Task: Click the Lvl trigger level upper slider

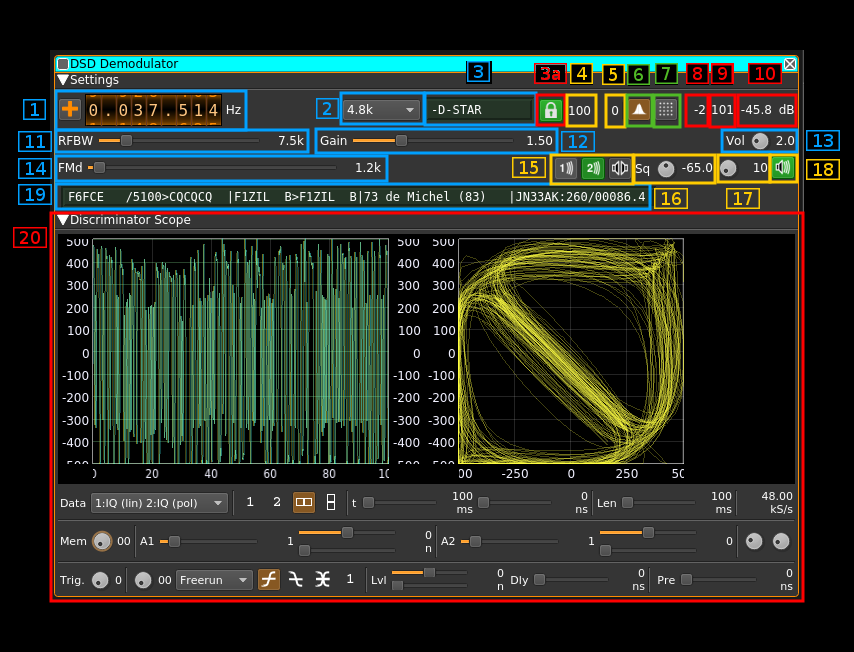Action: 429,572
